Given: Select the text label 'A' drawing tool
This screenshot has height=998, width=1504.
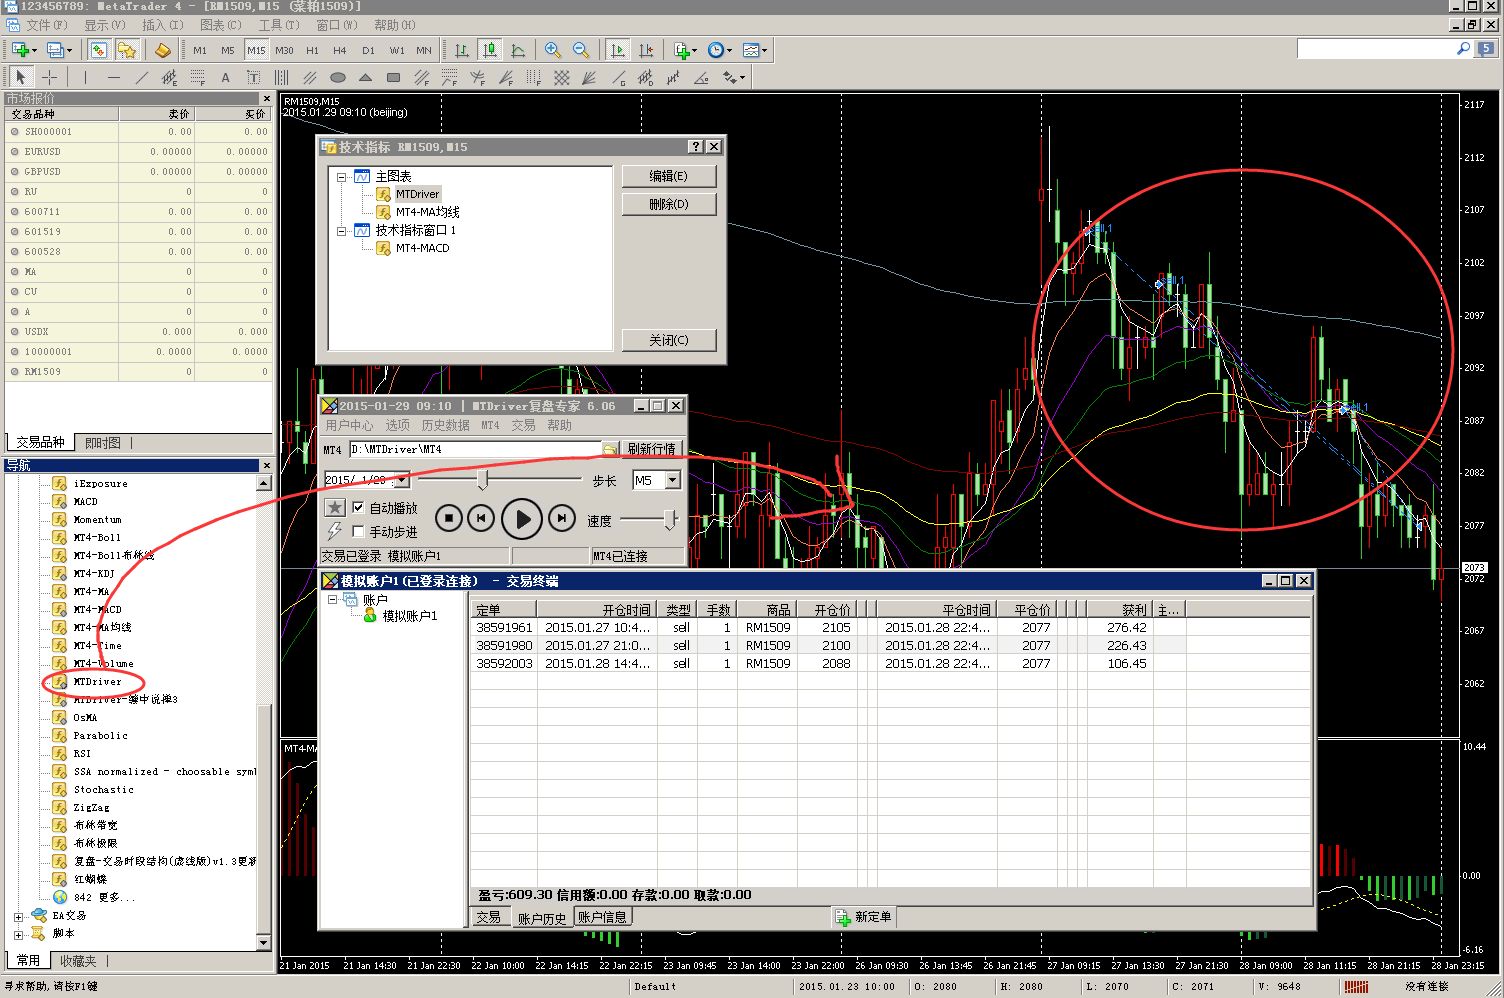Looking at the screenshot, I should pyautogui.click(x=225, y=77).
